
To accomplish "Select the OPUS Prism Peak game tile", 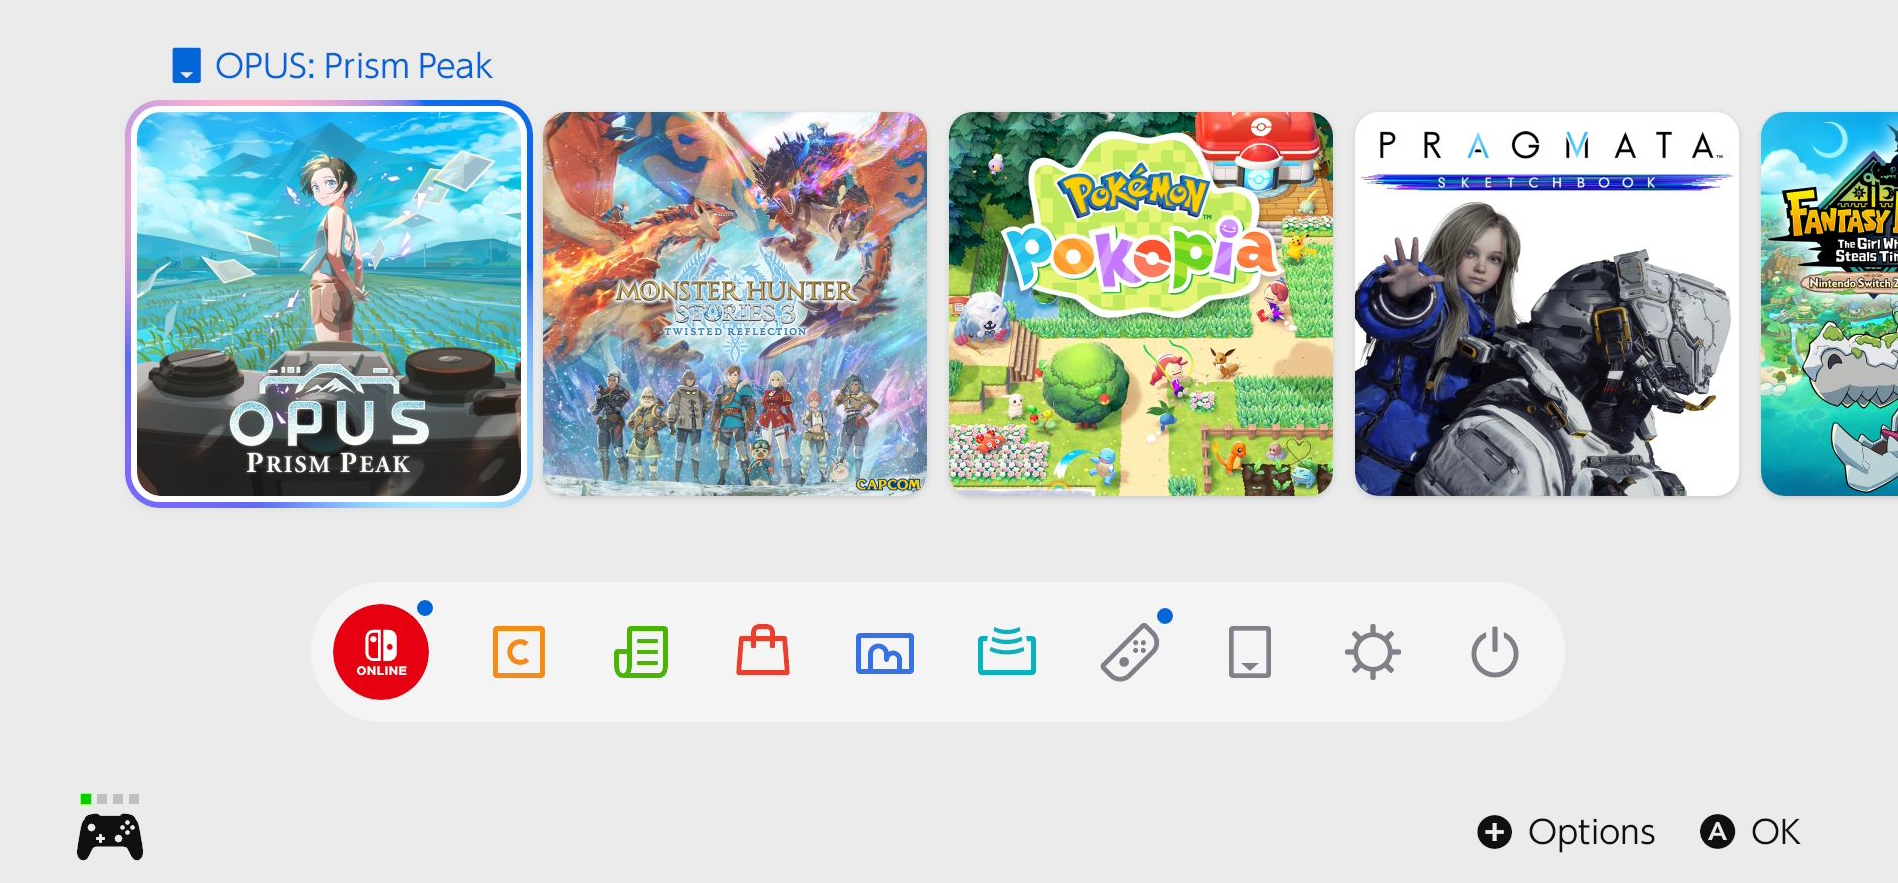I will click(x=329, y=304).
